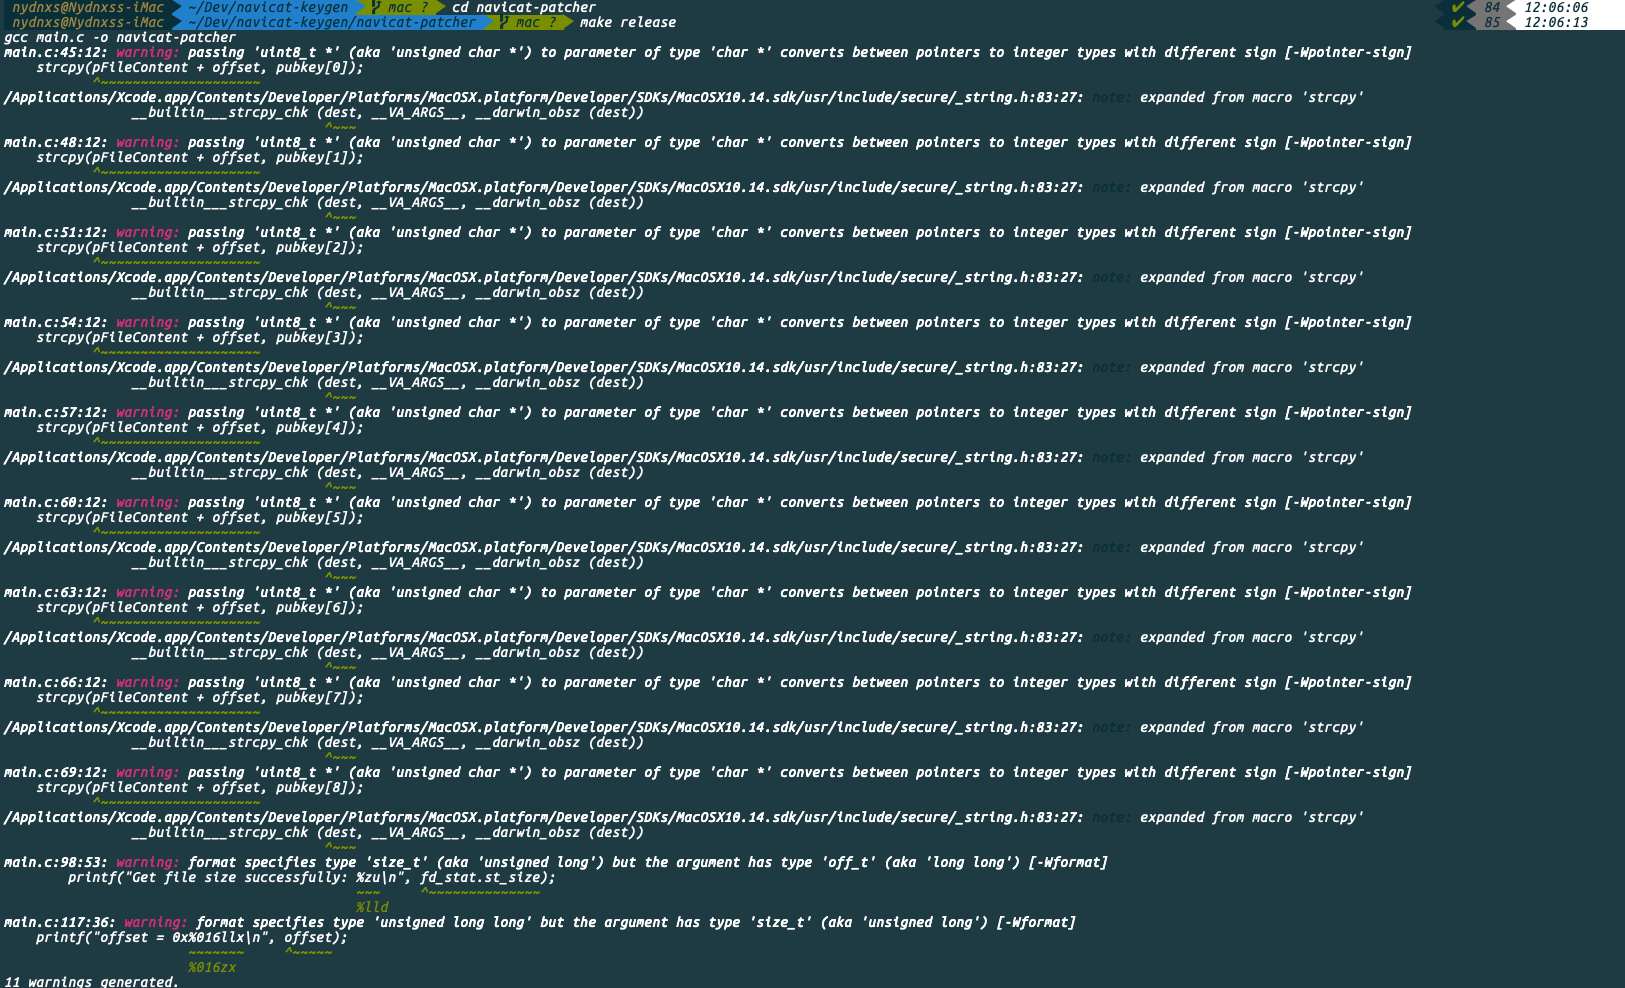Click the 'main.c:57:12:' location text

click(56, 412)
